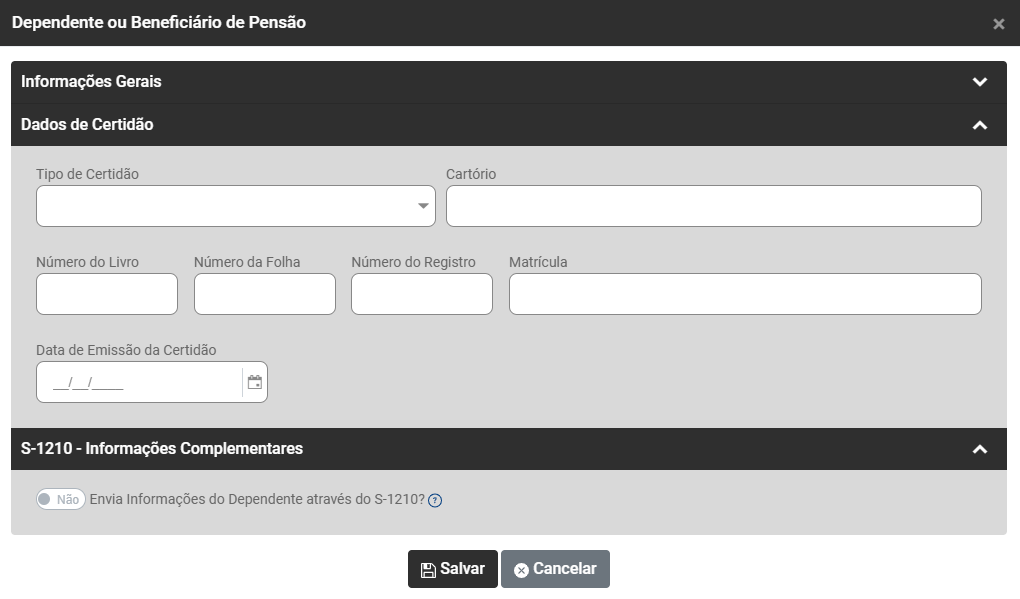The image size is (1020, 599).
Task: Open the Tipo de Certidão dropdown
Action: pos(236,206)
